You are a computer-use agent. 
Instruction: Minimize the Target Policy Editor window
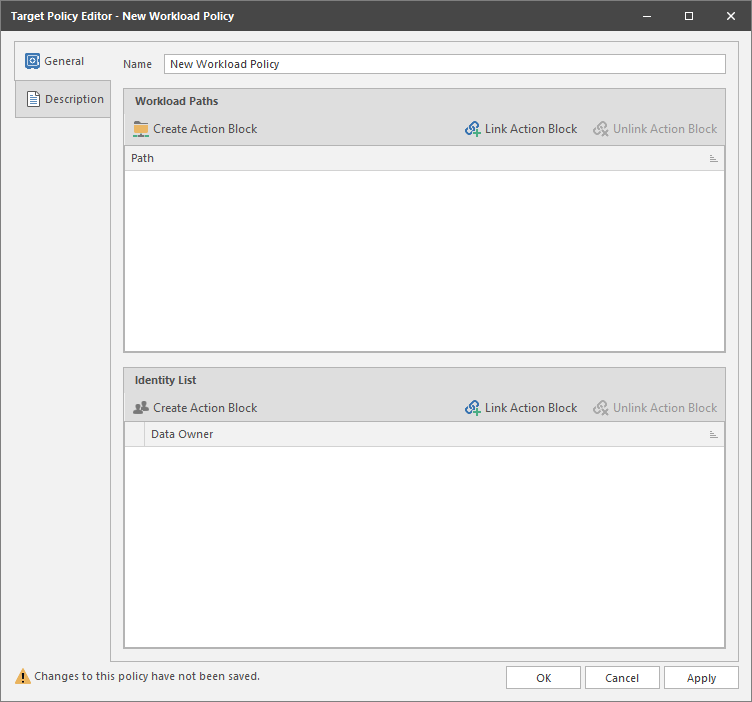tap(647, 16)
